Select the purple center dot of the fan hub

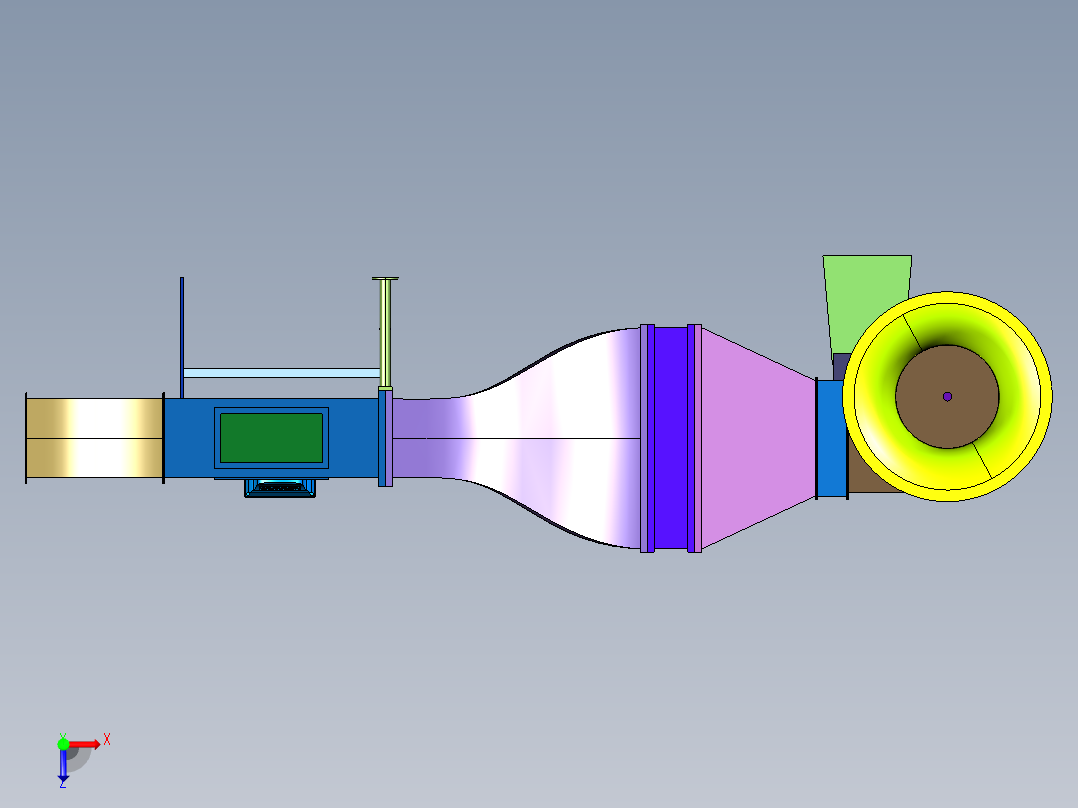(x=947, y=397)
